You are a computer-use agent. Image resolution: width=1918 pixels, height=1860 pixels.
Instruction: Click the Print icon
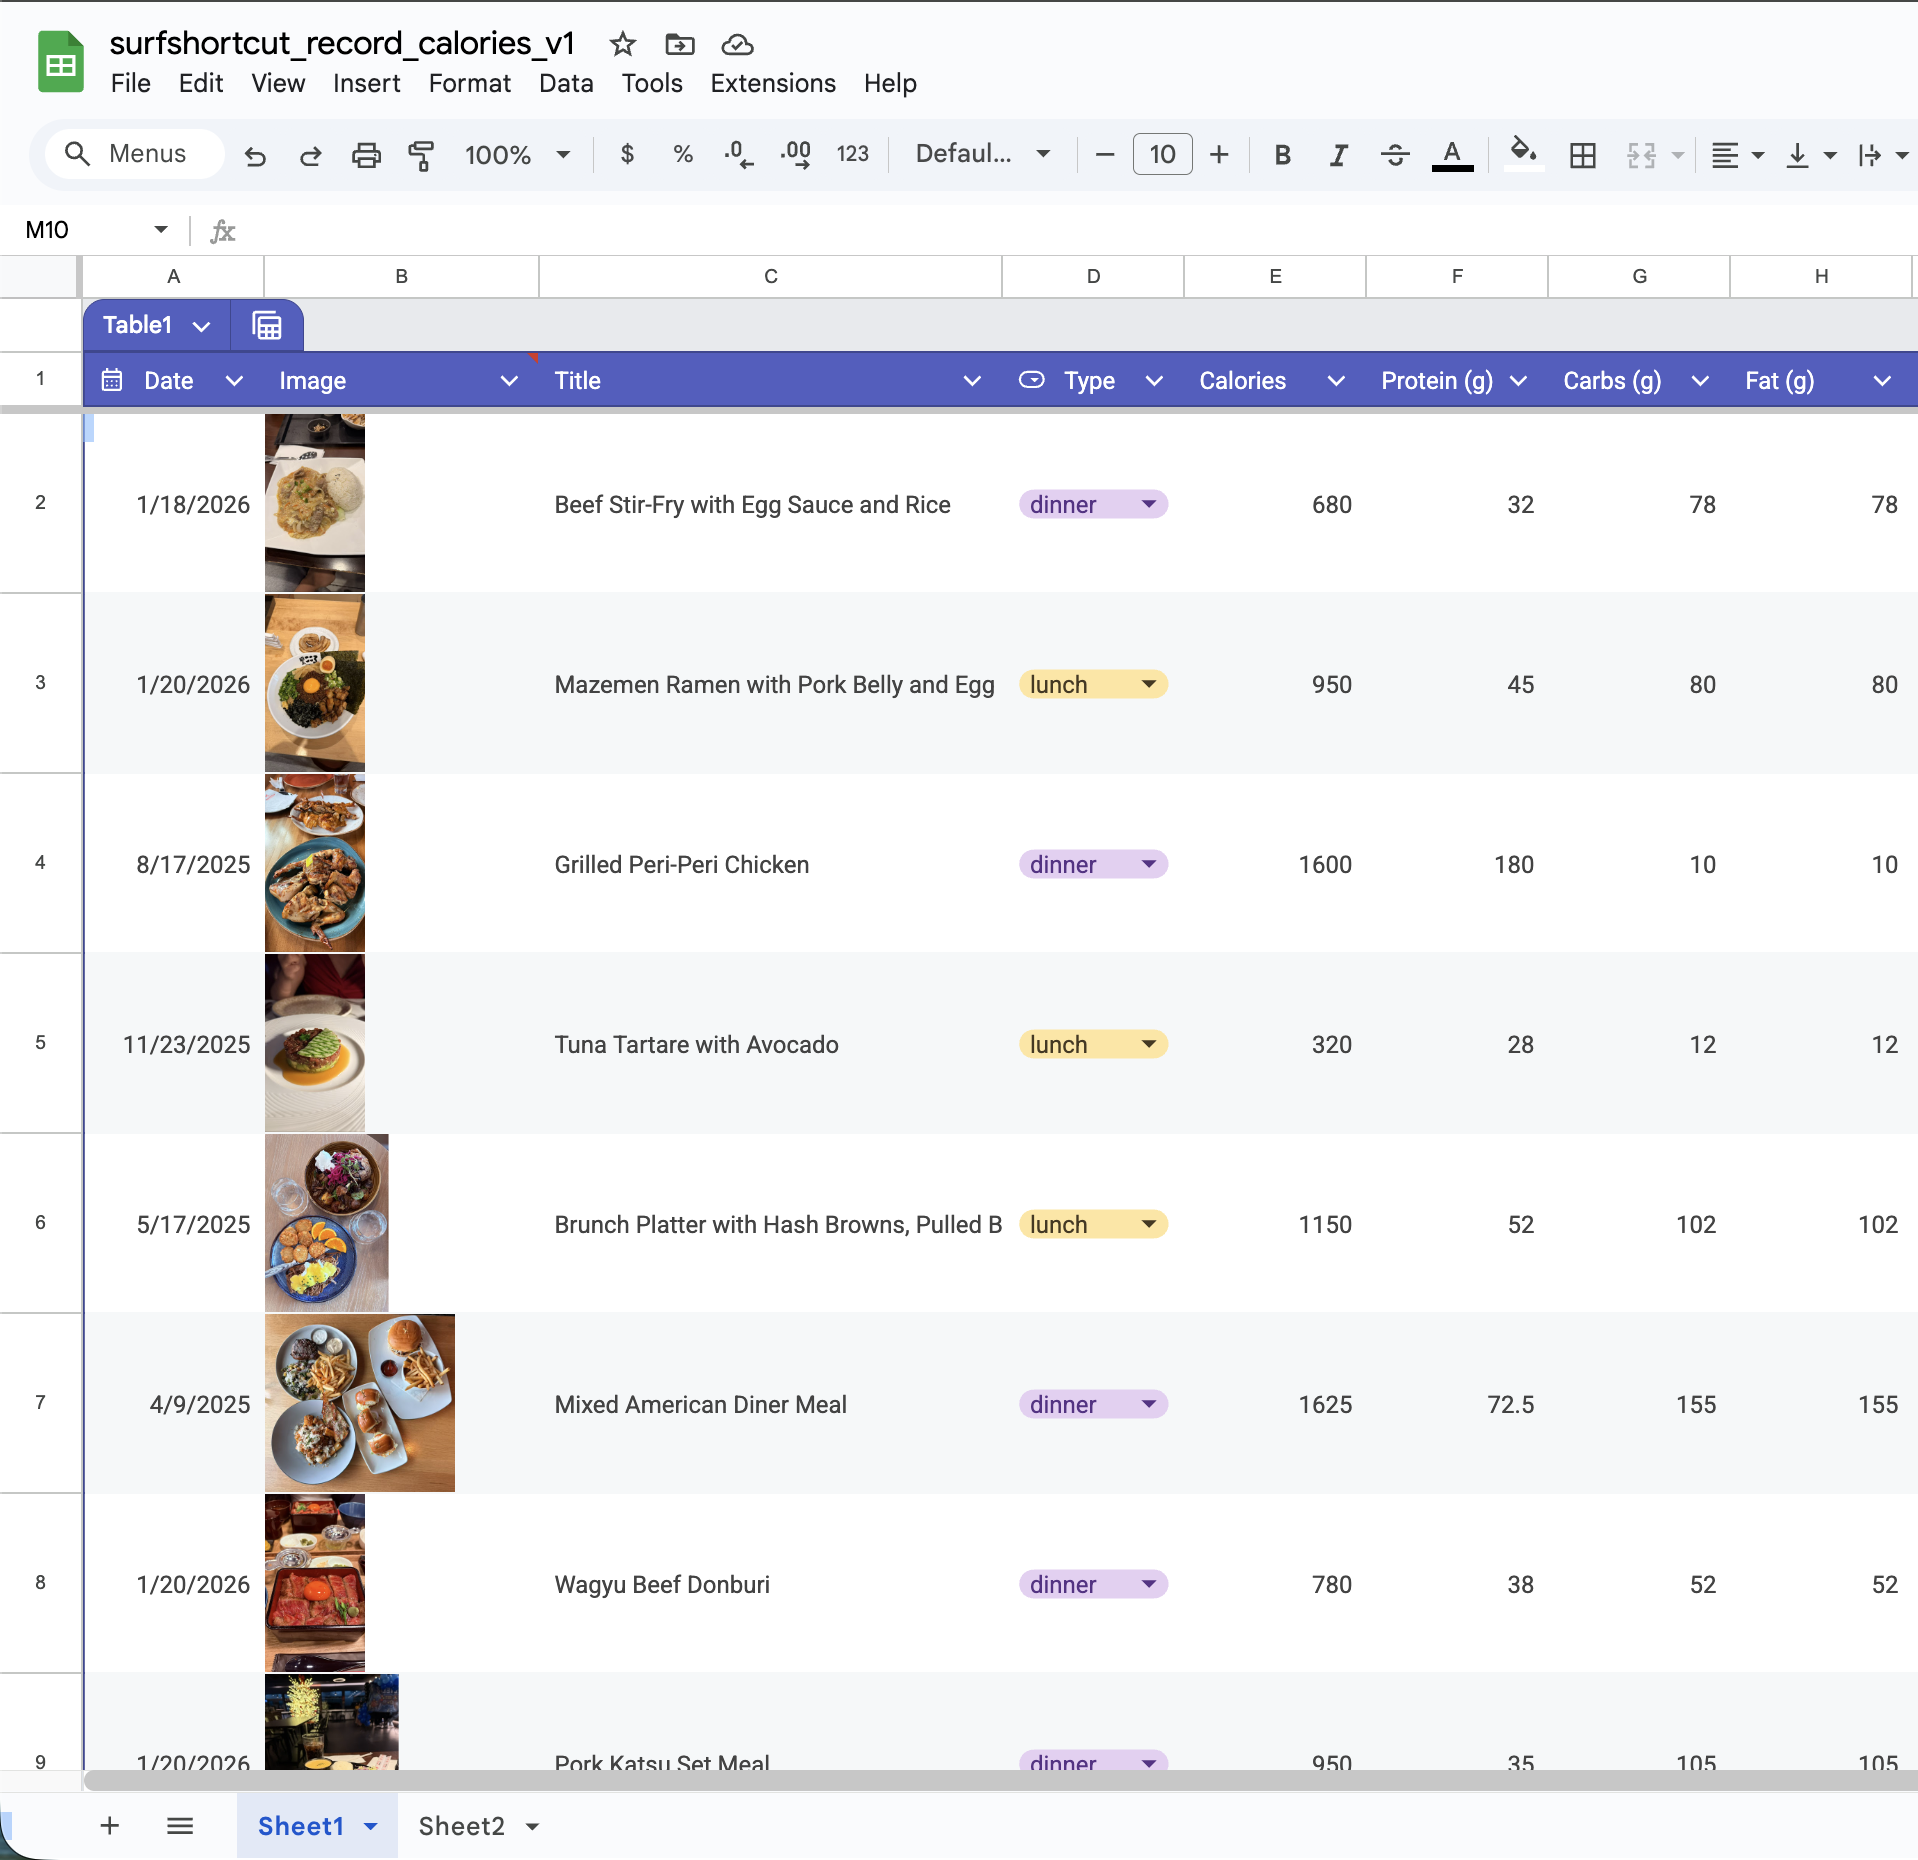pyautogui.click(x=366, y=155)
